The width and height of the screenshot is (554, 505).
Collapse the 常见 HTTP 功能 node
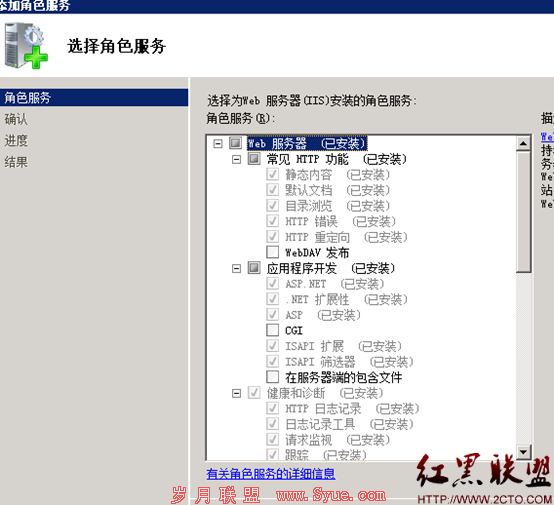(x=236, y=160)
